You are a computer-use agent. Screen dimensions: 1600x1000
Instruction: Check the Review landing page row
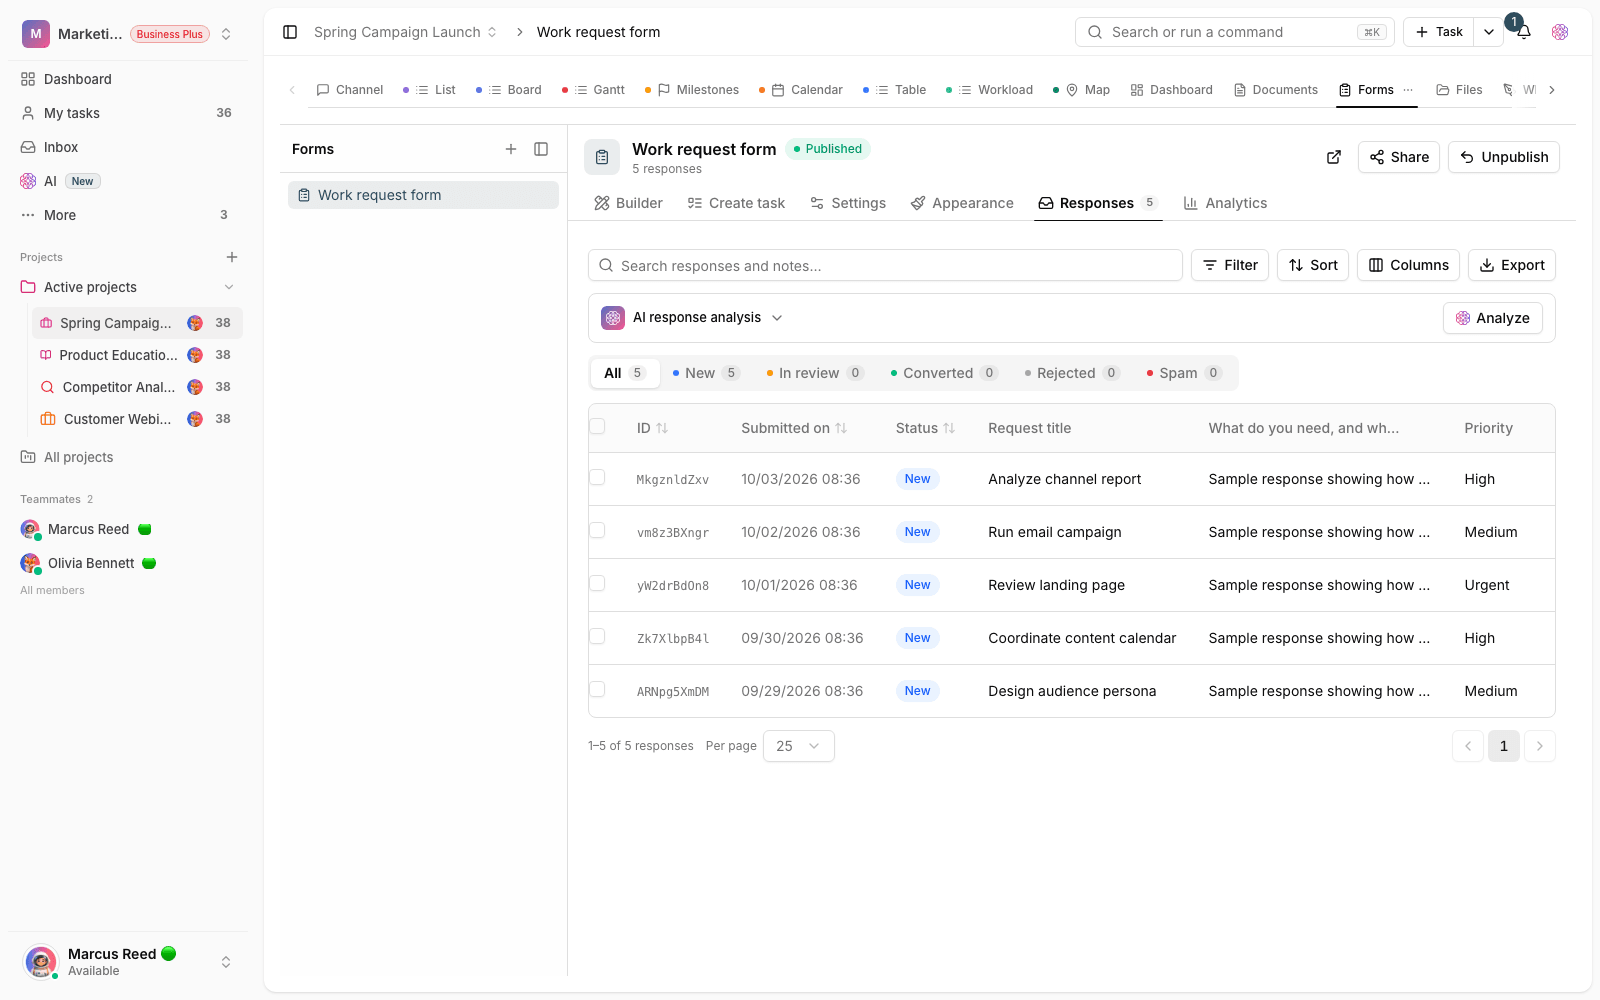coord(597,583)
